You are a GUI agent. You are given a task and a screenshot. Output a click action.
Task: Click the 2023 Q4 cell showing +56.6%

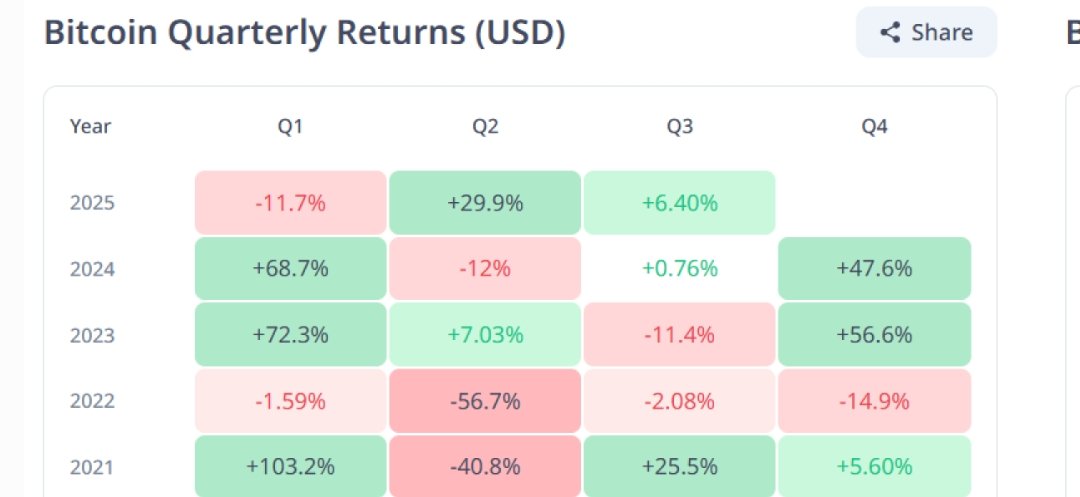[x=874, y=335]
